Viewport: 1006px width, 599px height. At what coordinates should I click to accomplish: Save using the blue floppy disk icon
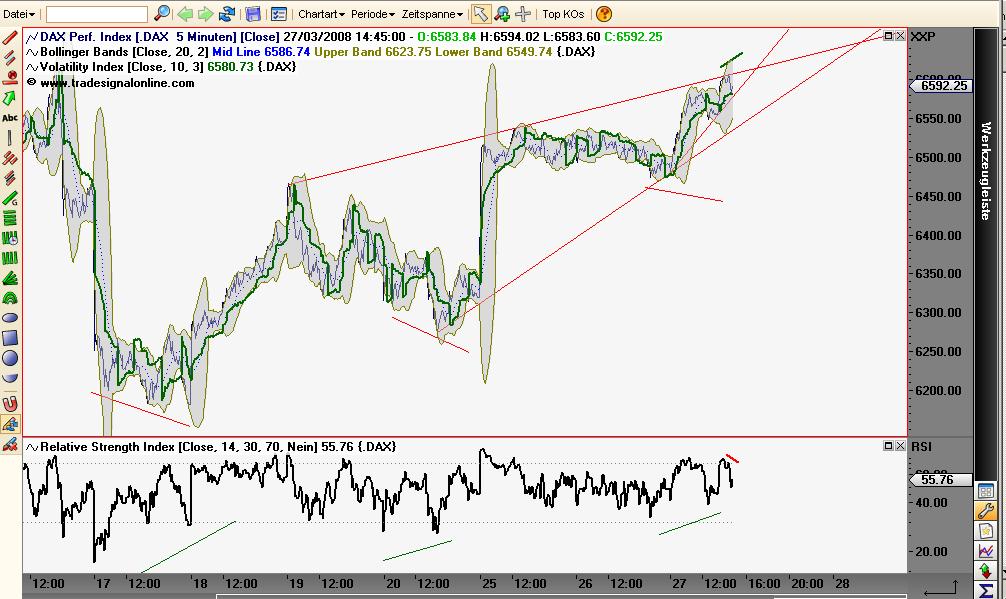(253, 13)
